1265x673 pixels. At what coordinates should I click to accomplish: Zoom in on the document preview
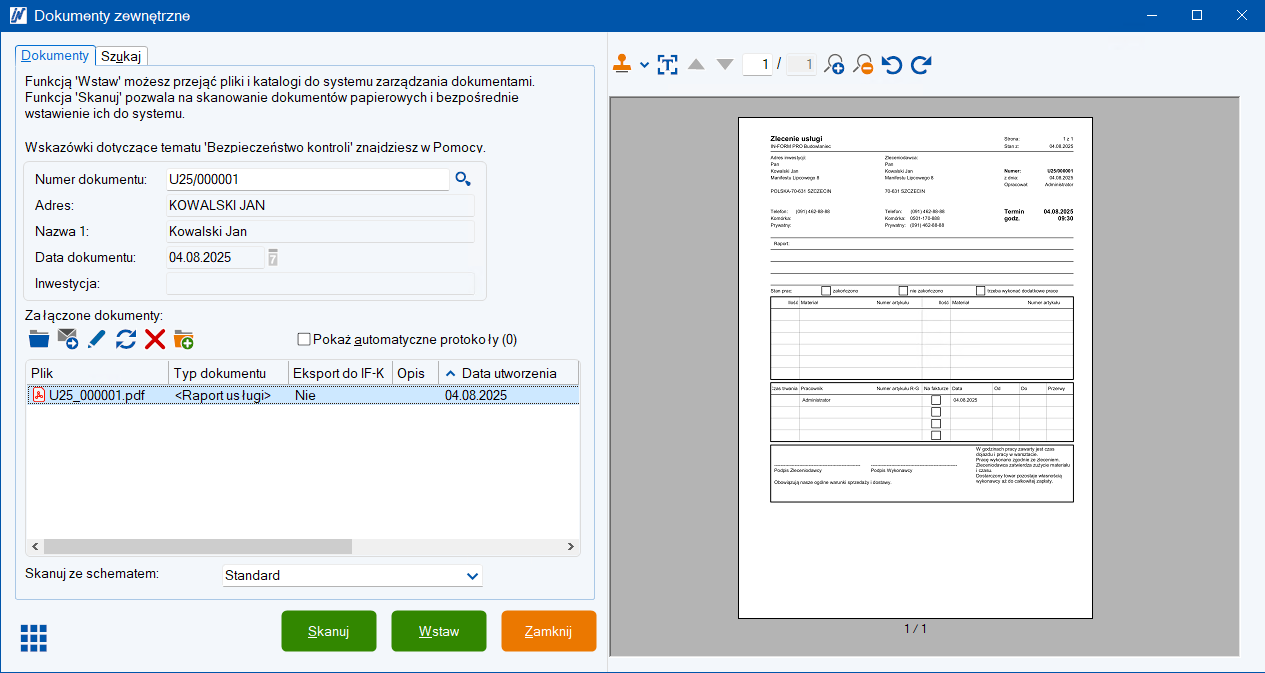pos(834,65)
